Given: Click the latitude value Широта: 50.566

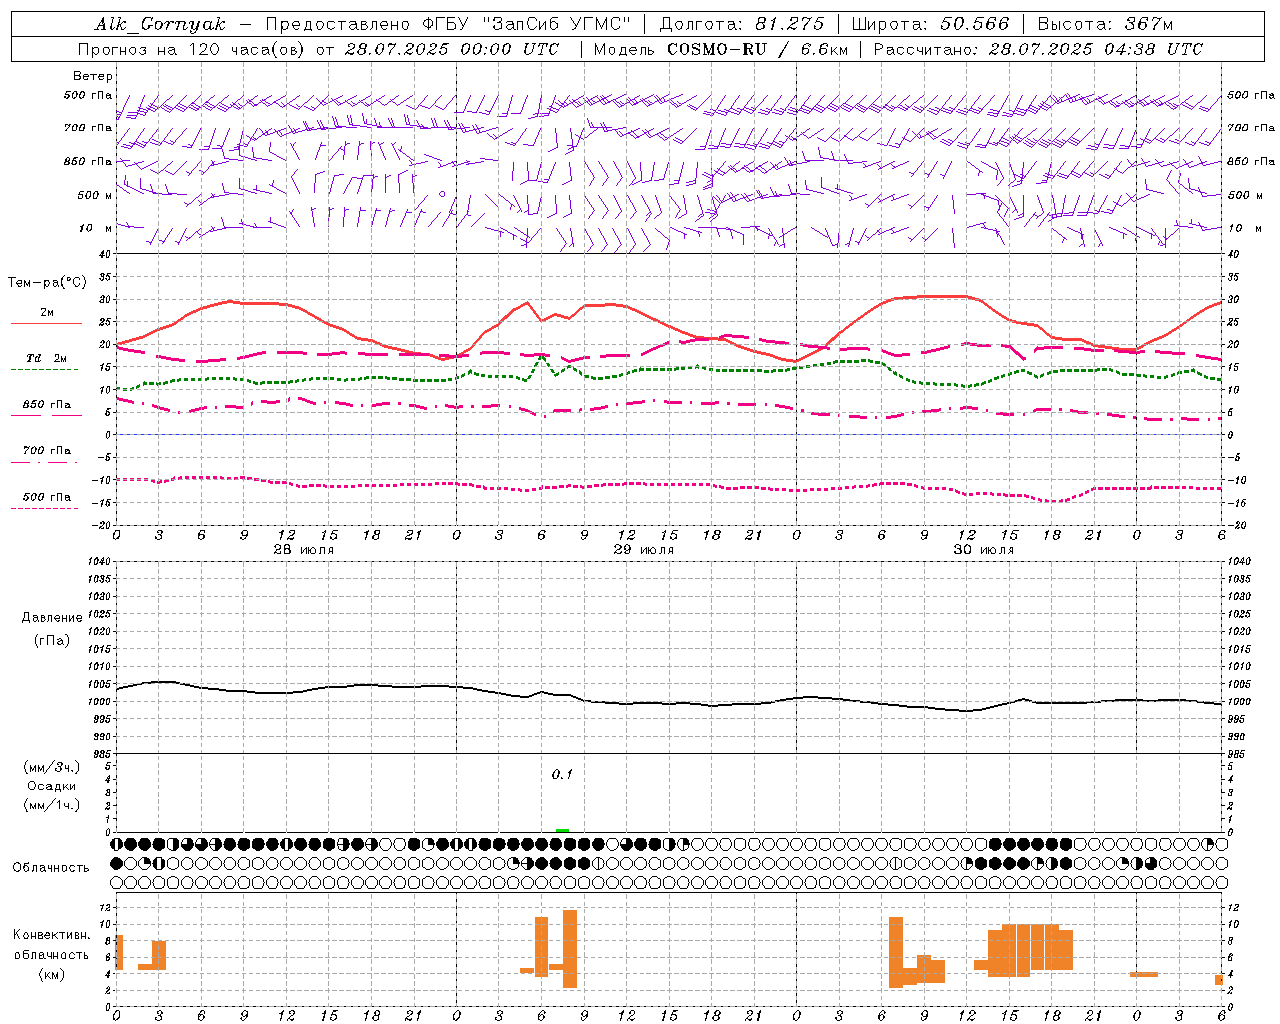Looking at the screenshot, I should pyautogui.click(x=930, y=24).
